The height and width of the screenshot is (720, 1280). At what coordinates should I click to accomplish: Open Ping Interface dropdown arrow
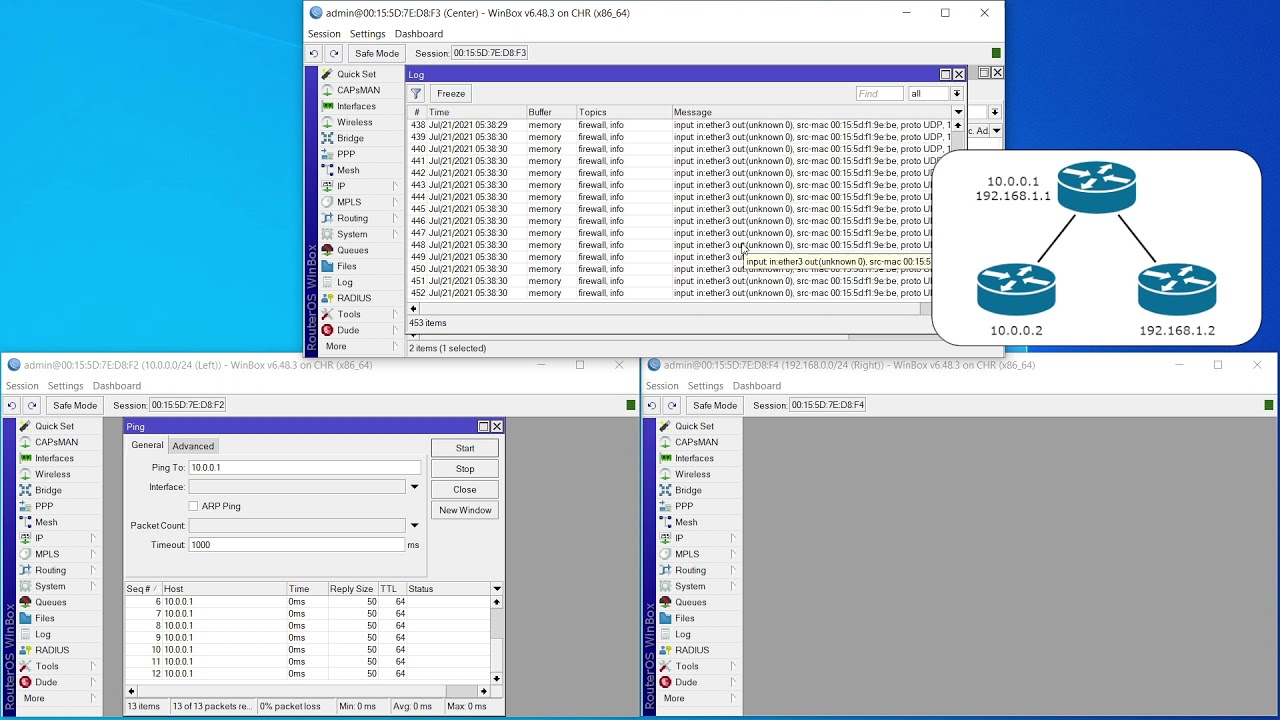click(x=414, y=487)
